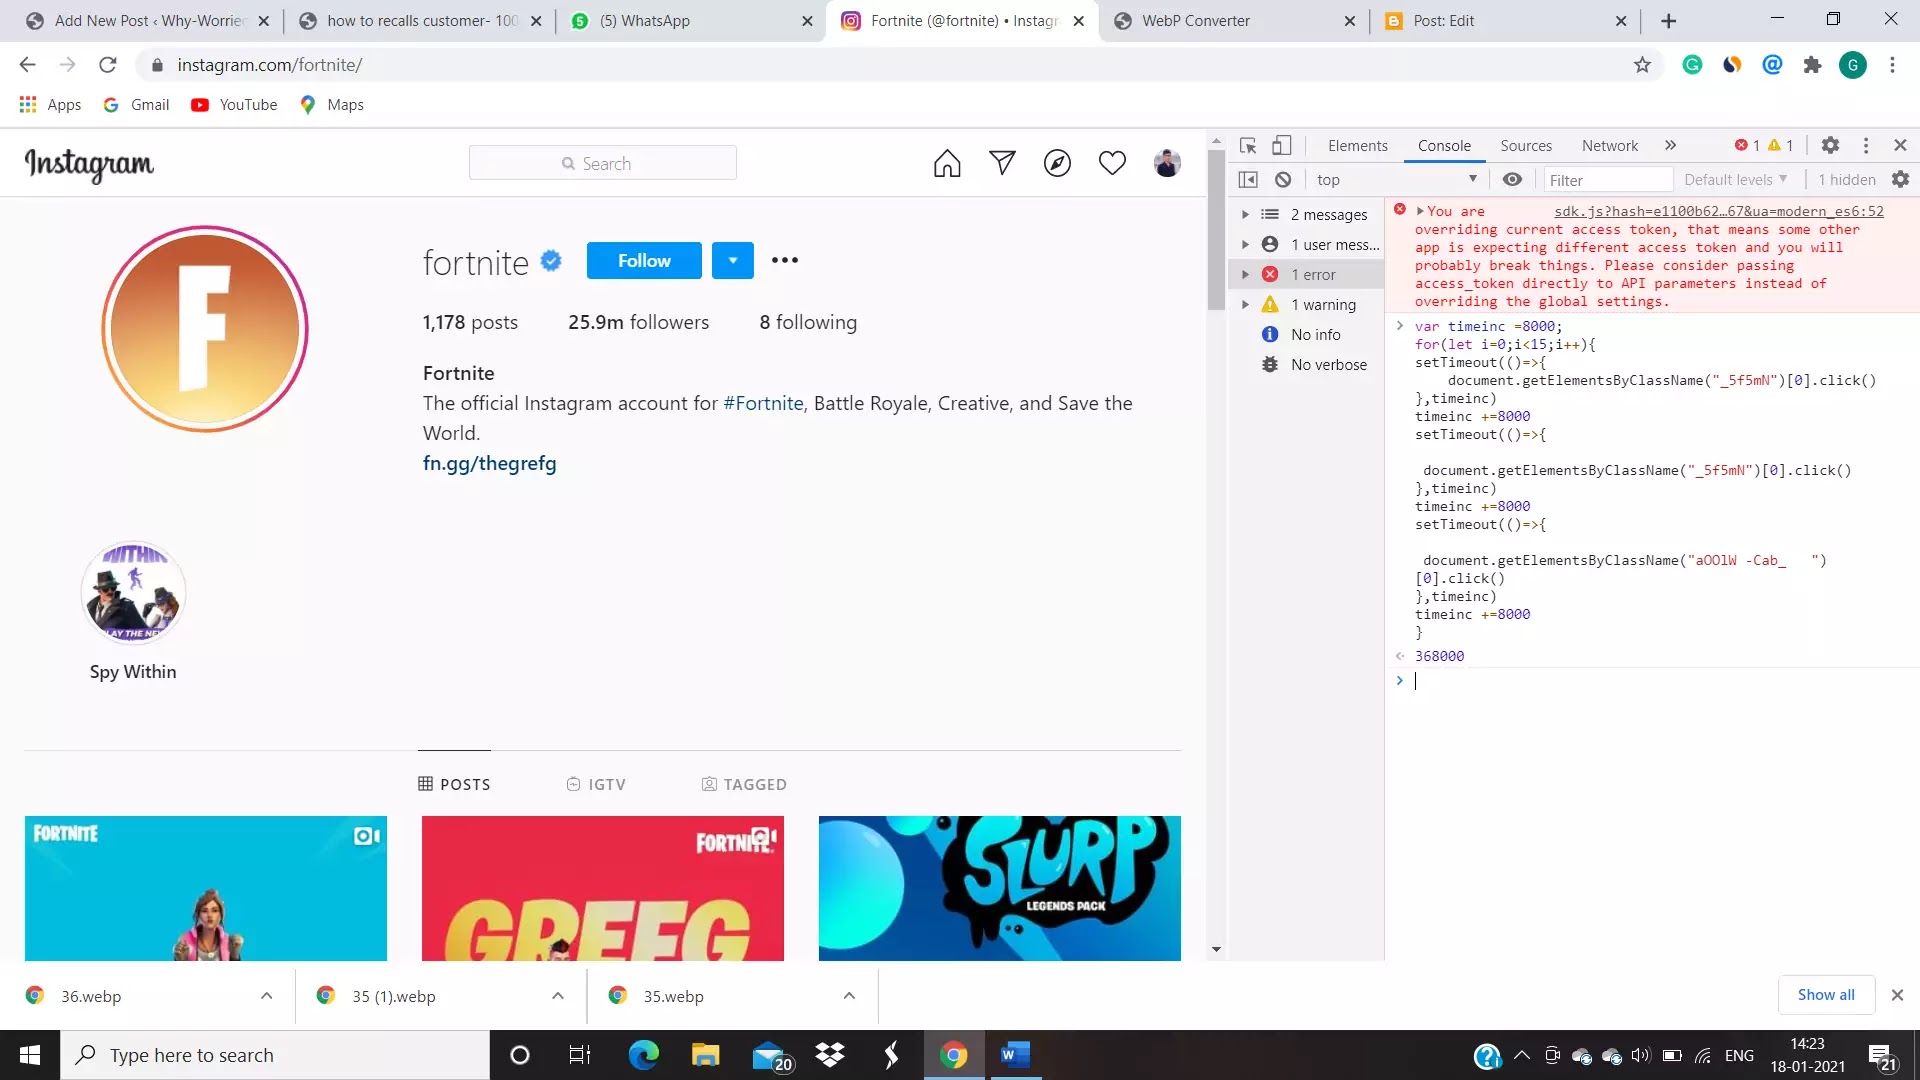Image resolution: width=1920 pixels, height=1080 pixels.
Task: Expand the 2 messages console group
Action: coord(1245,215)
